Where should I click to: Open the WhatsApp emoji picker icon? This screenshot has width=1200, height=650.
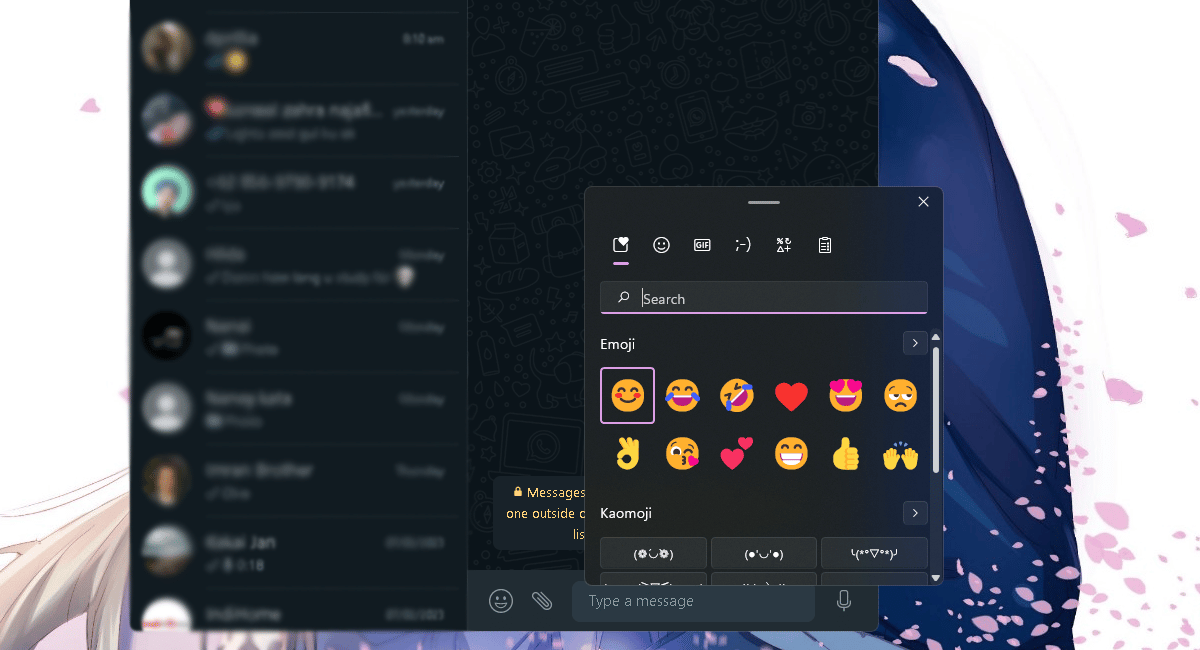click(x=501, y=601)
